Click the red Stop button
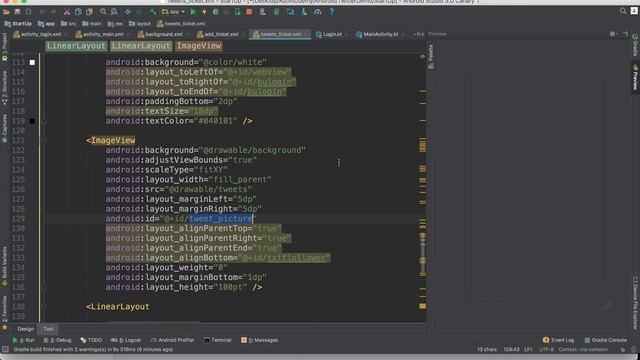640x360 pixels. [249, 12]
